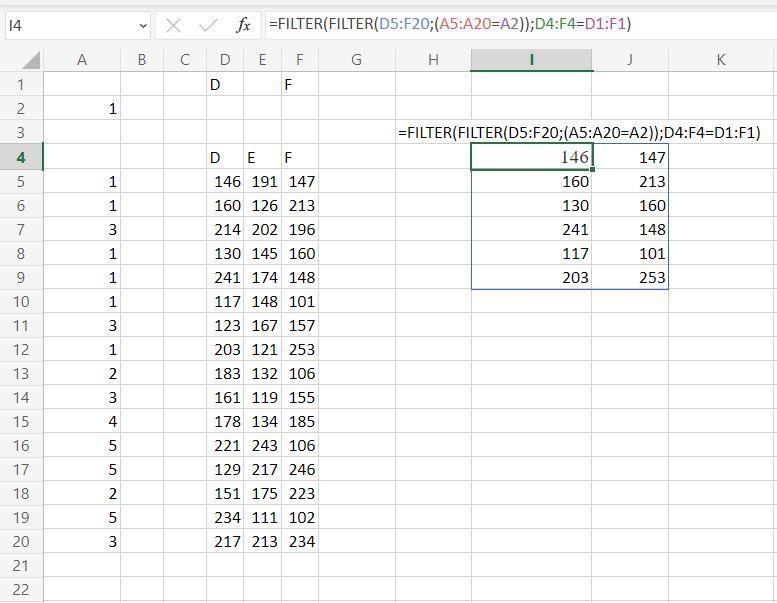Screen dimensions: 777x603
Task: Click cell F1 containing F
Action: [x=300, y=84]
